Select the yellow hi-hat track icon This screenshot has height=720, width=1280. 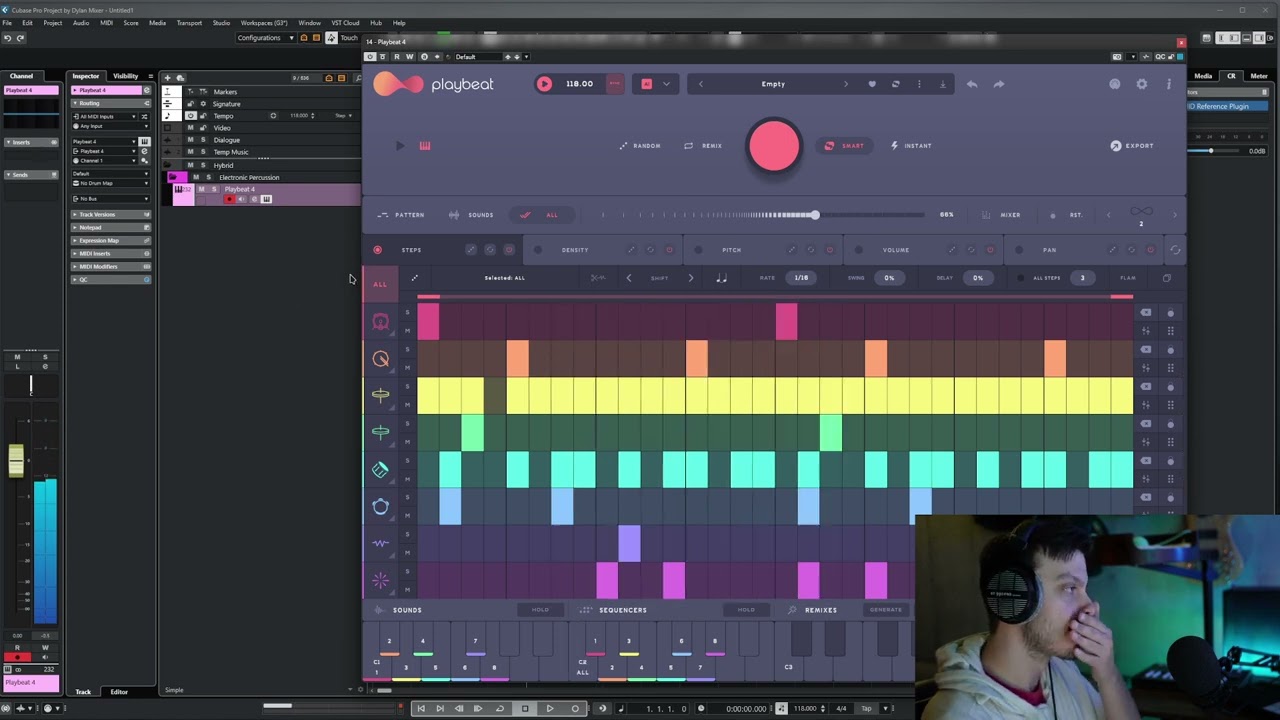click(x=380, y=395)
